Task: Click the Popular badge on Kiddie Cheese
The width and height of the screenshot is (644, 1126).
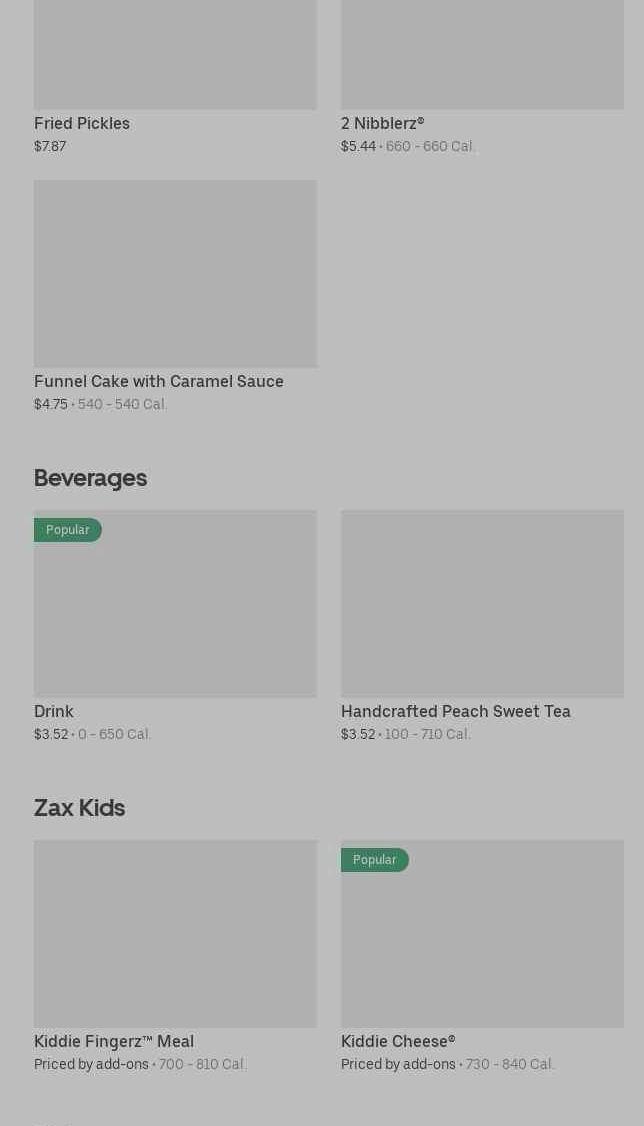Action: click(x=375, y=860)
